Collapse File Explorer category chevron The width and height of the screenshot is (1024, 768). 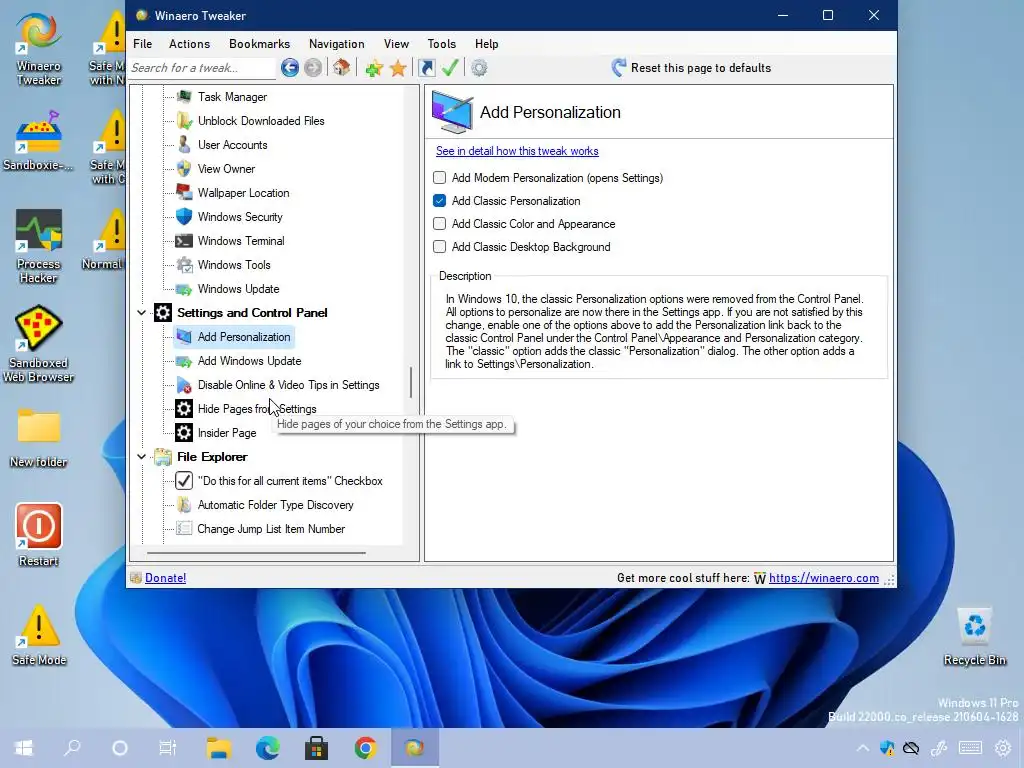point(141,457)
